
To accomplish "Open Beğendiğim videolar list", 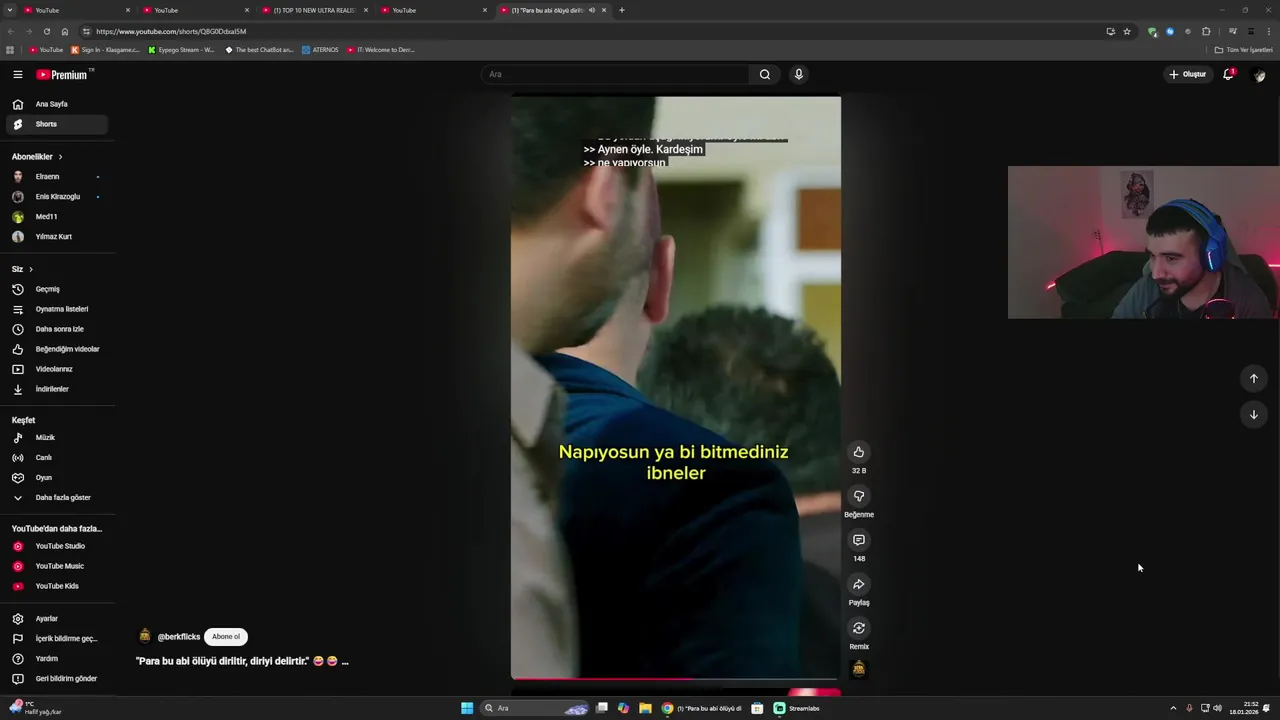I will [56, 349].
